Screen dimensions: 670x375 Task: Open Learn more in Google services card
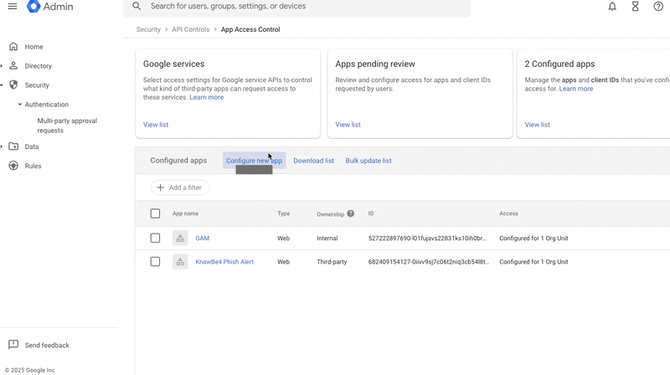point(206,97)
